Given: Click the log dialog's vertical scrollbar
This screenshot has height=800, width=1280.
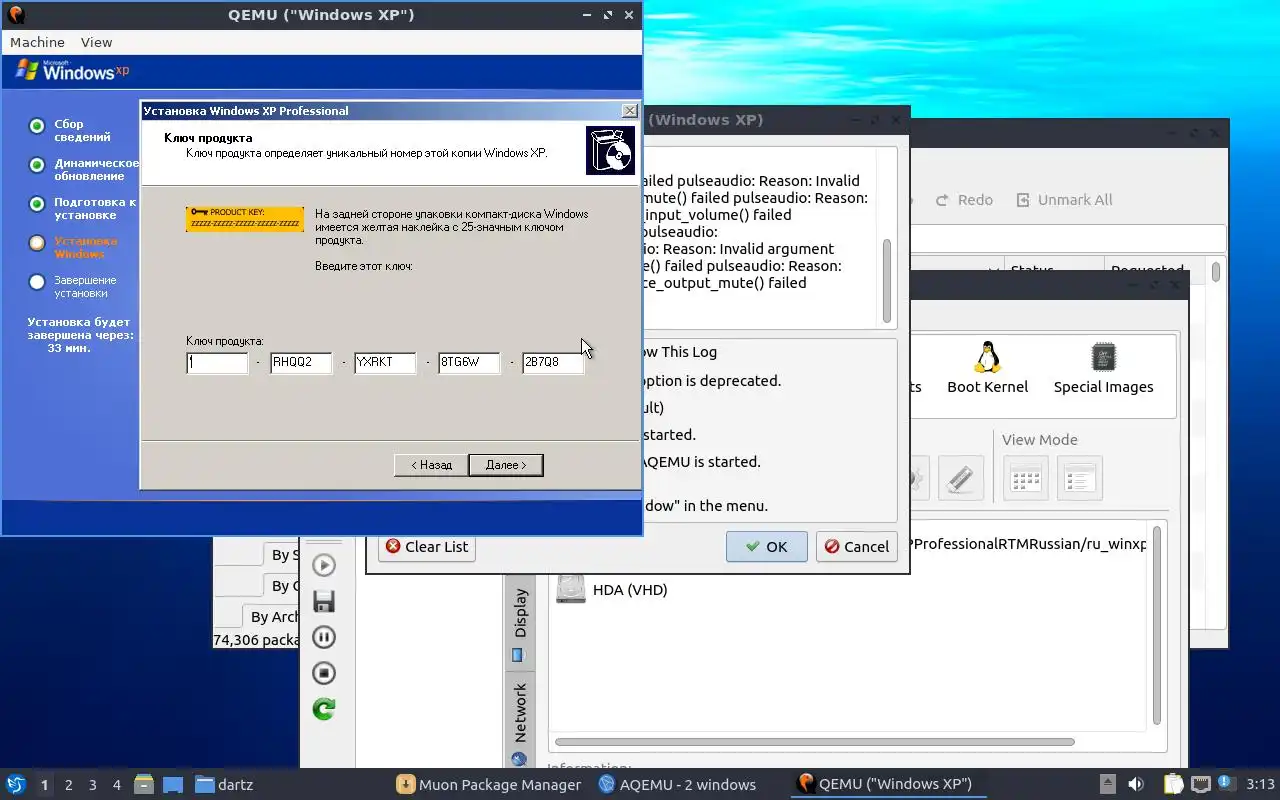Looking at the screenshot, I should 886,281.
